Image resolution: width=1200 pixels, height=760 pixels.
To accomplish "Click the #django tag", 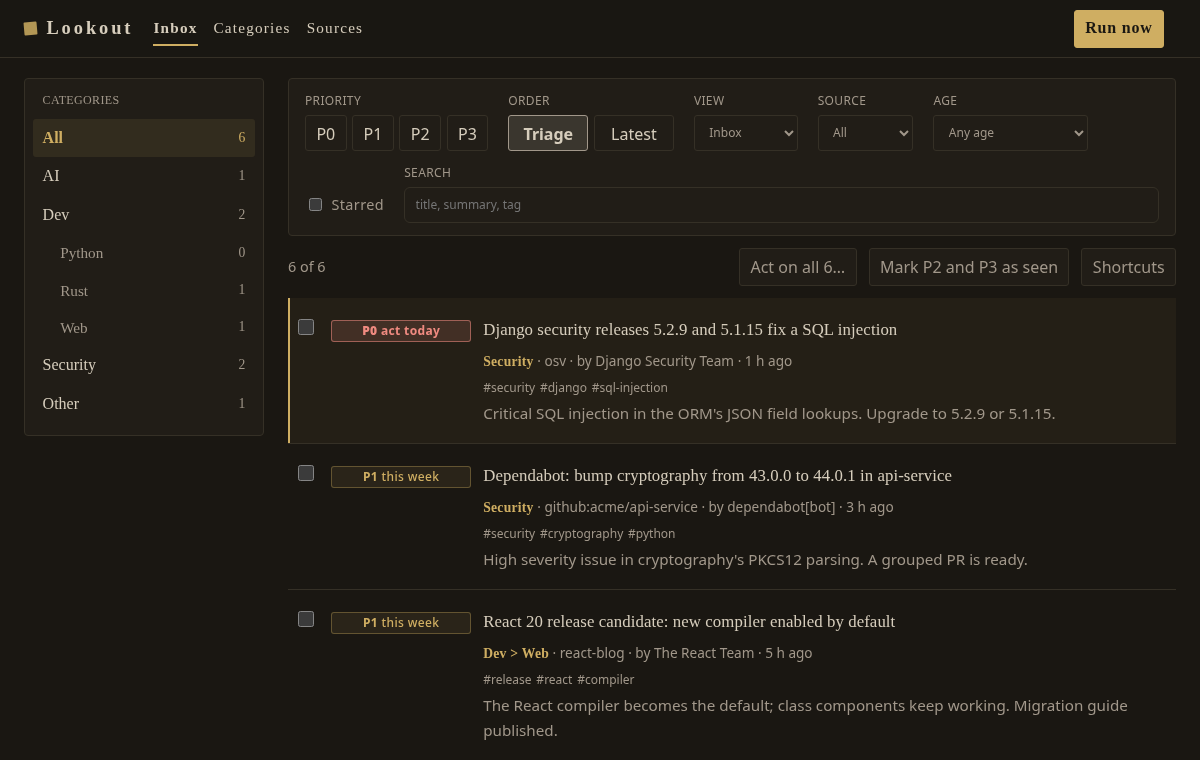I will [x=563, y=388].
